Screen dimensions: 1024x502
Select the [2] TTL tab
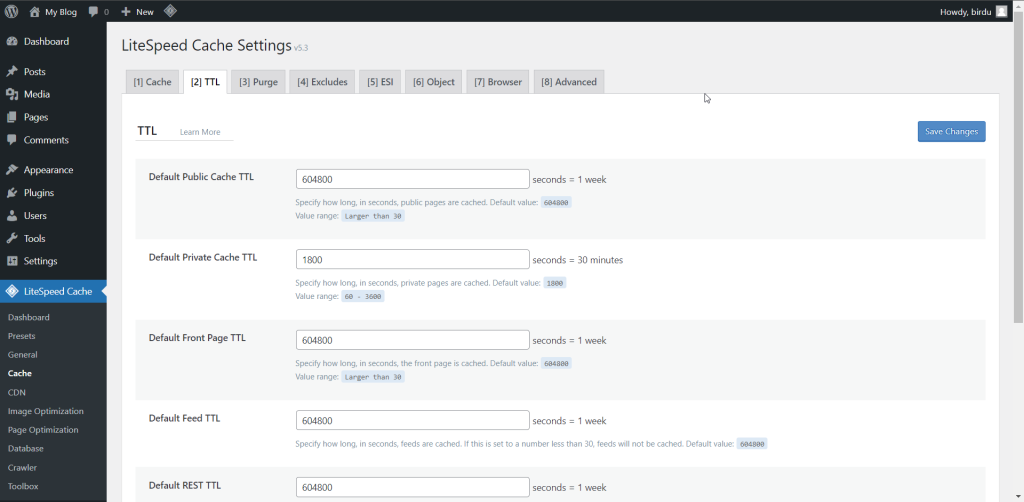pyautogui.click(x=205, y=82)
